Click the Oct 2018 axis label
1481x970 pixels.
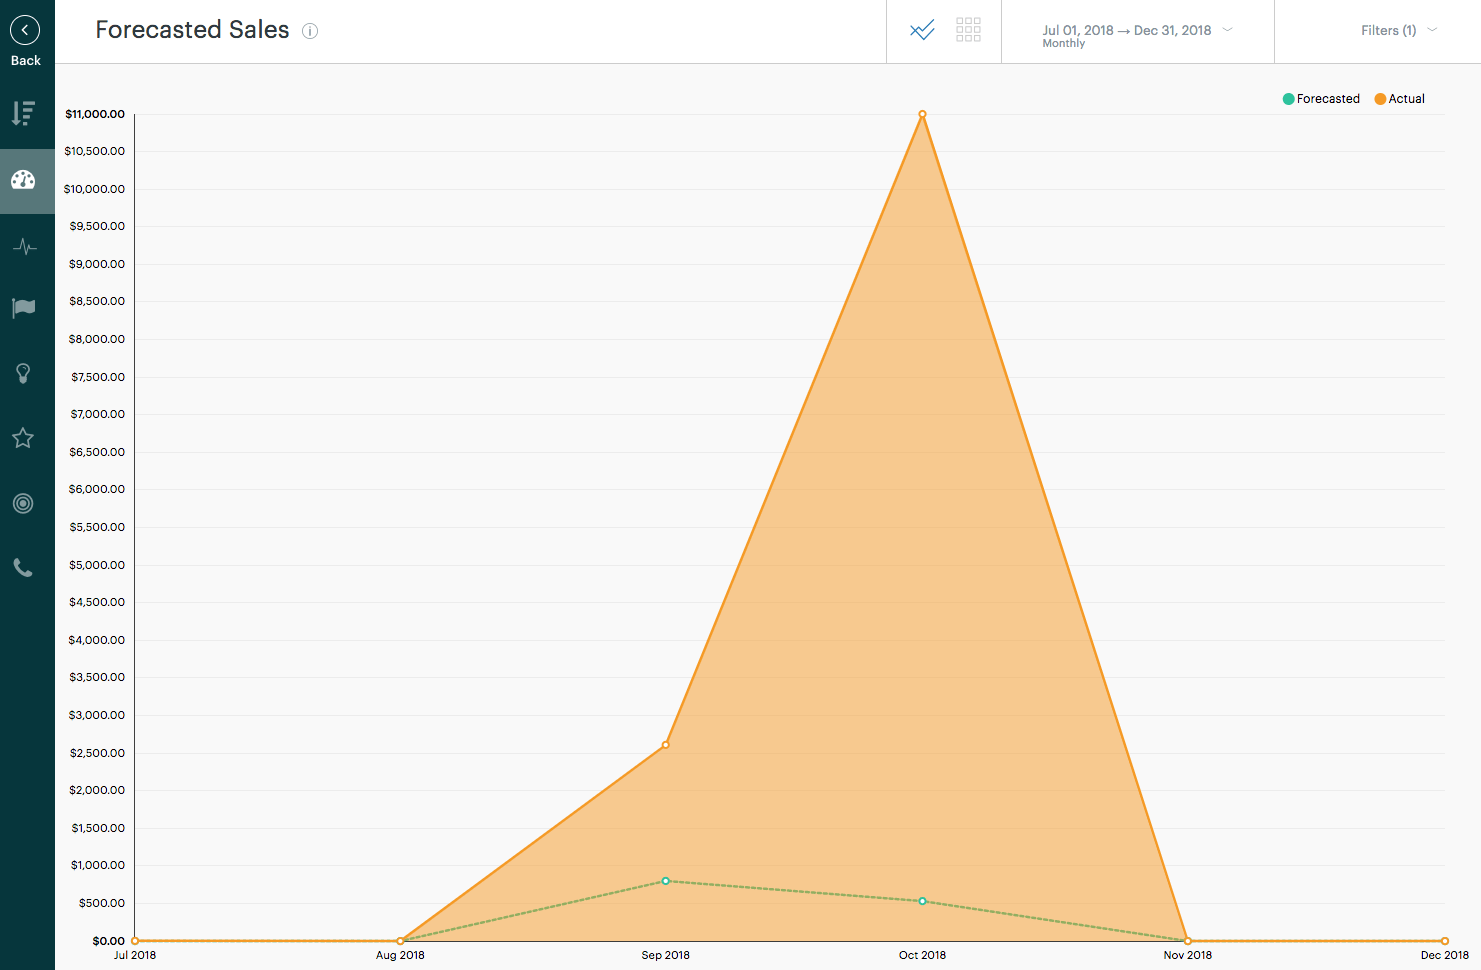922,955
